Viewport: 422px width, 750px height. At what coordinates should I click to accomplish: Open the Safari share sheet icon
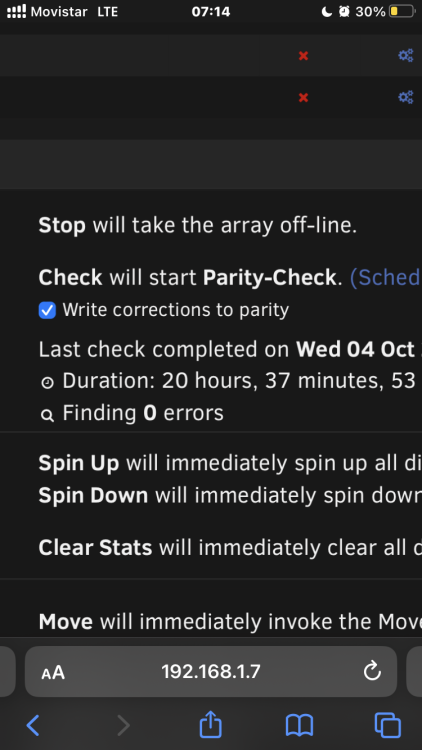[211, 724]
